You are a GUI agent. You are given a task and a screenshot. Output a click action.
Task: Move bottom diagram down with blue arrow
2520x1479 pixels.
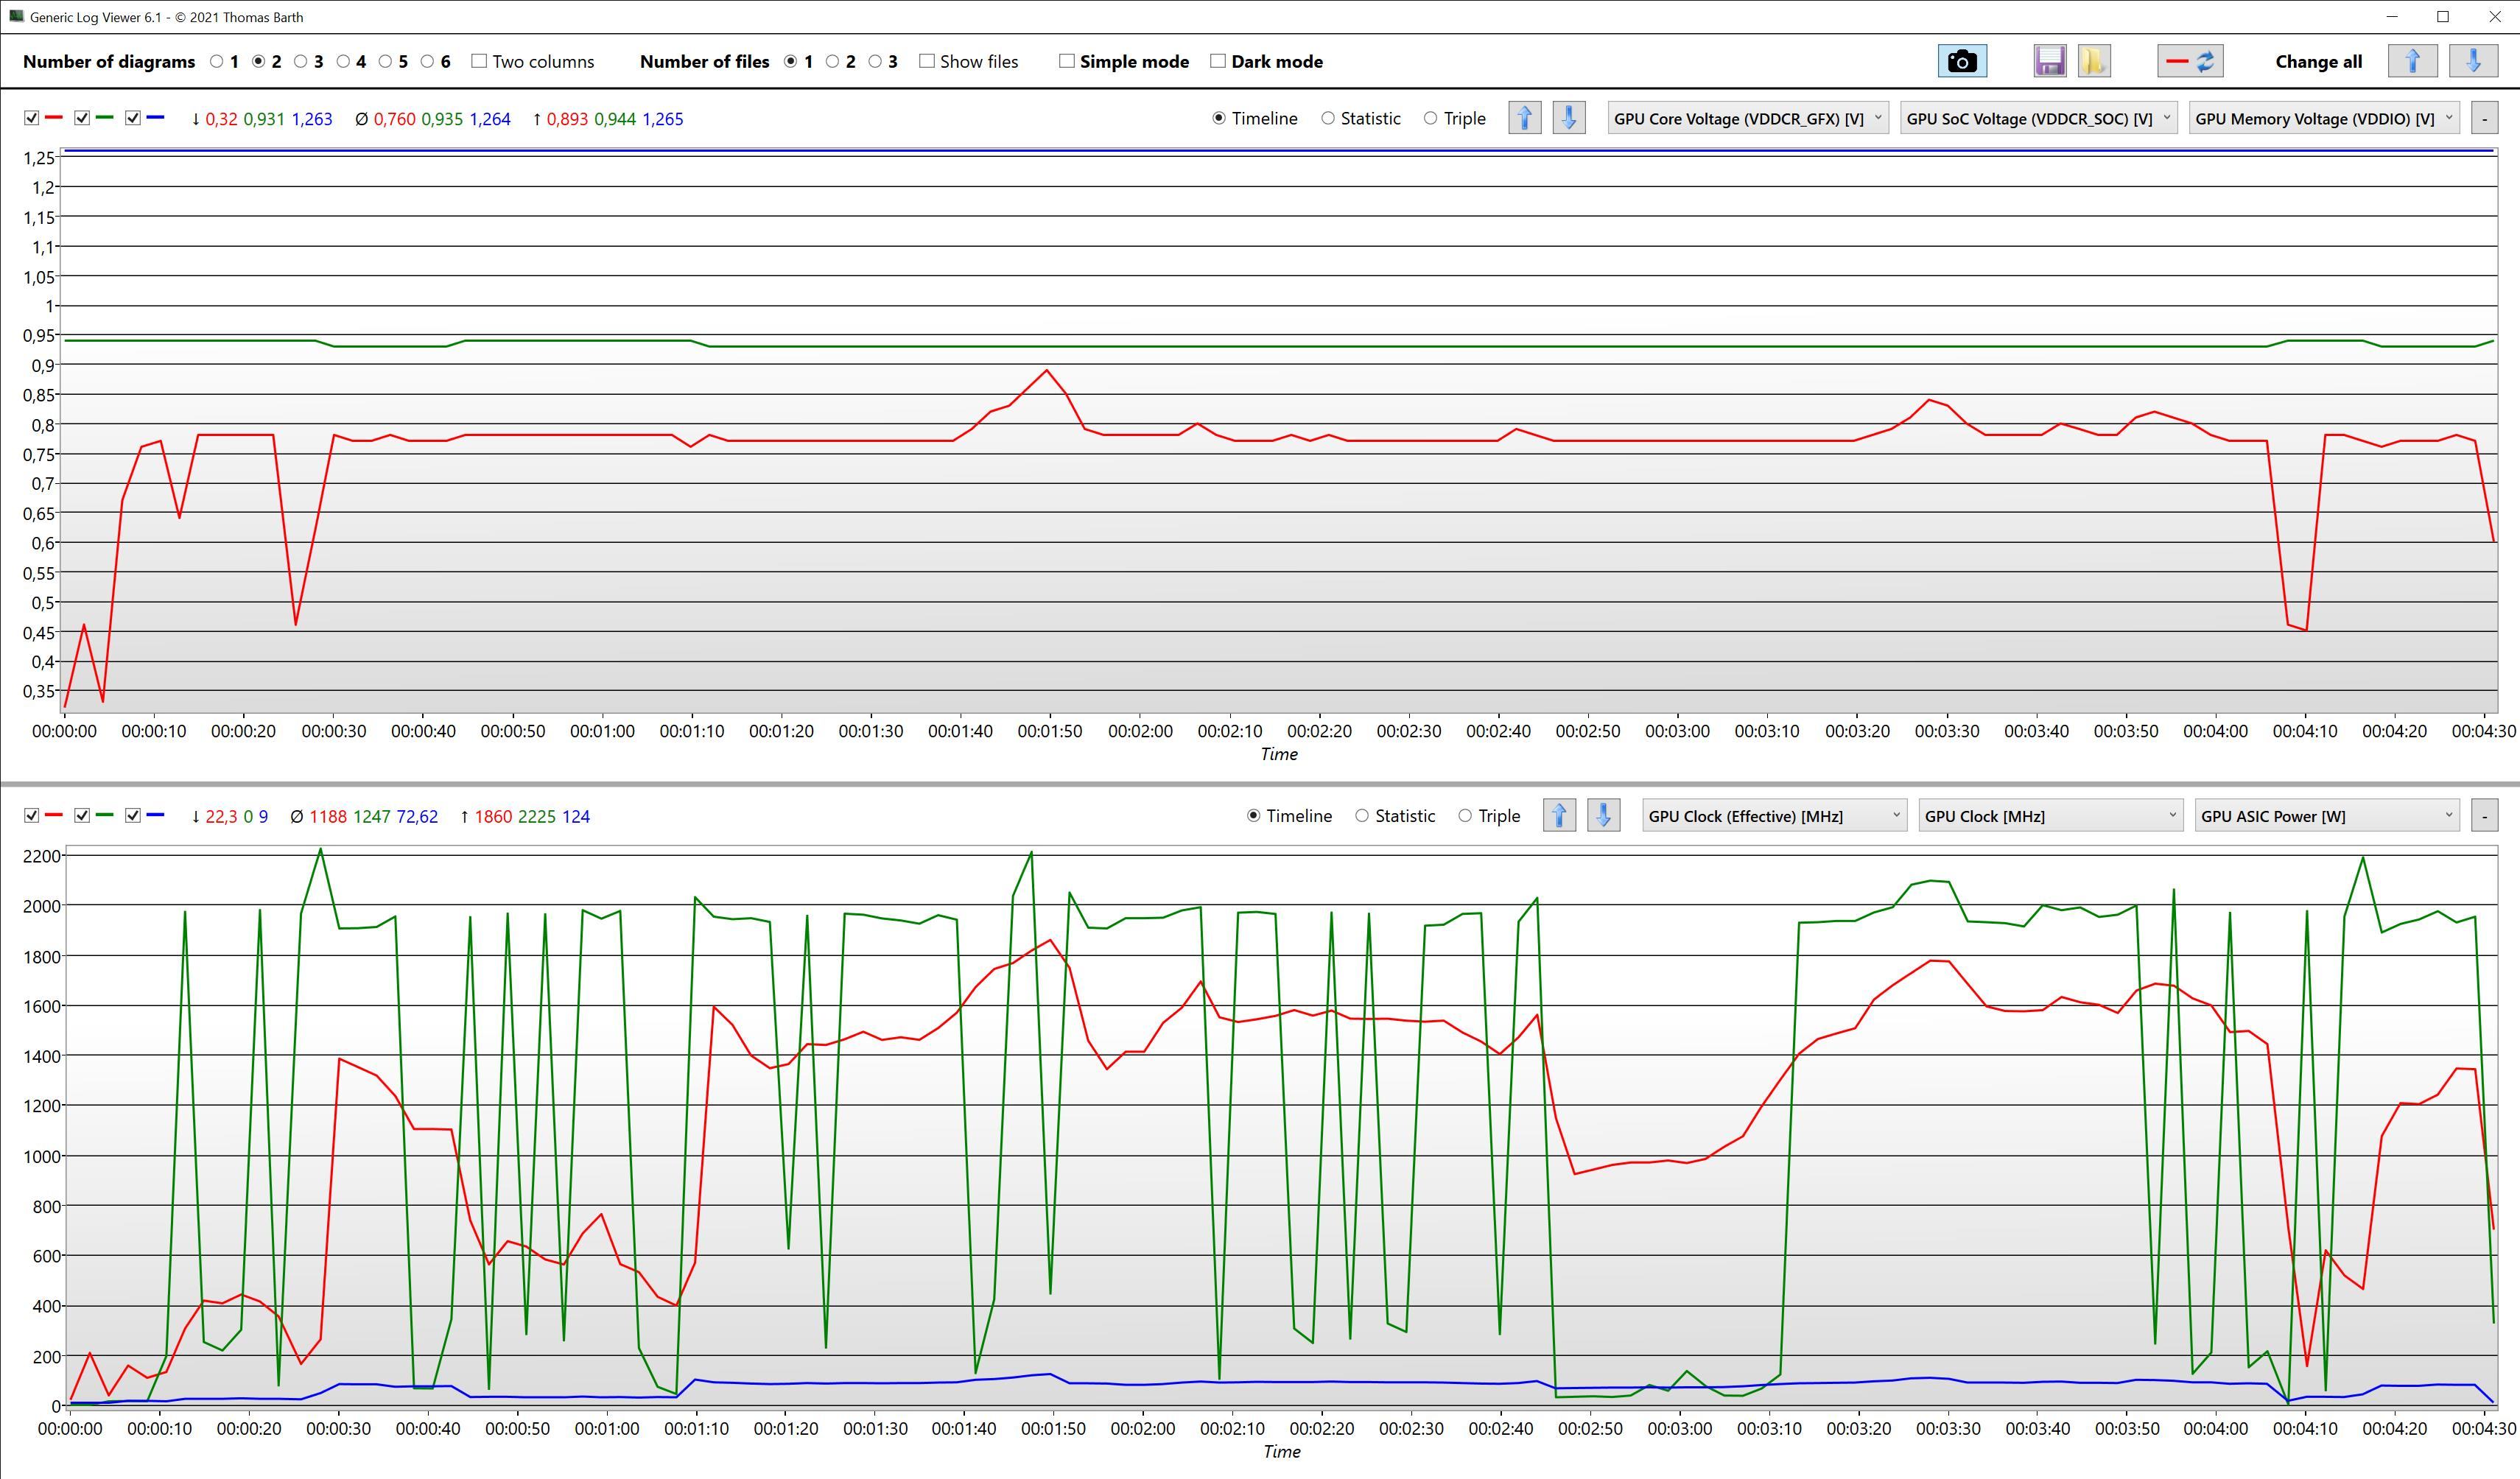(1604, 816)
